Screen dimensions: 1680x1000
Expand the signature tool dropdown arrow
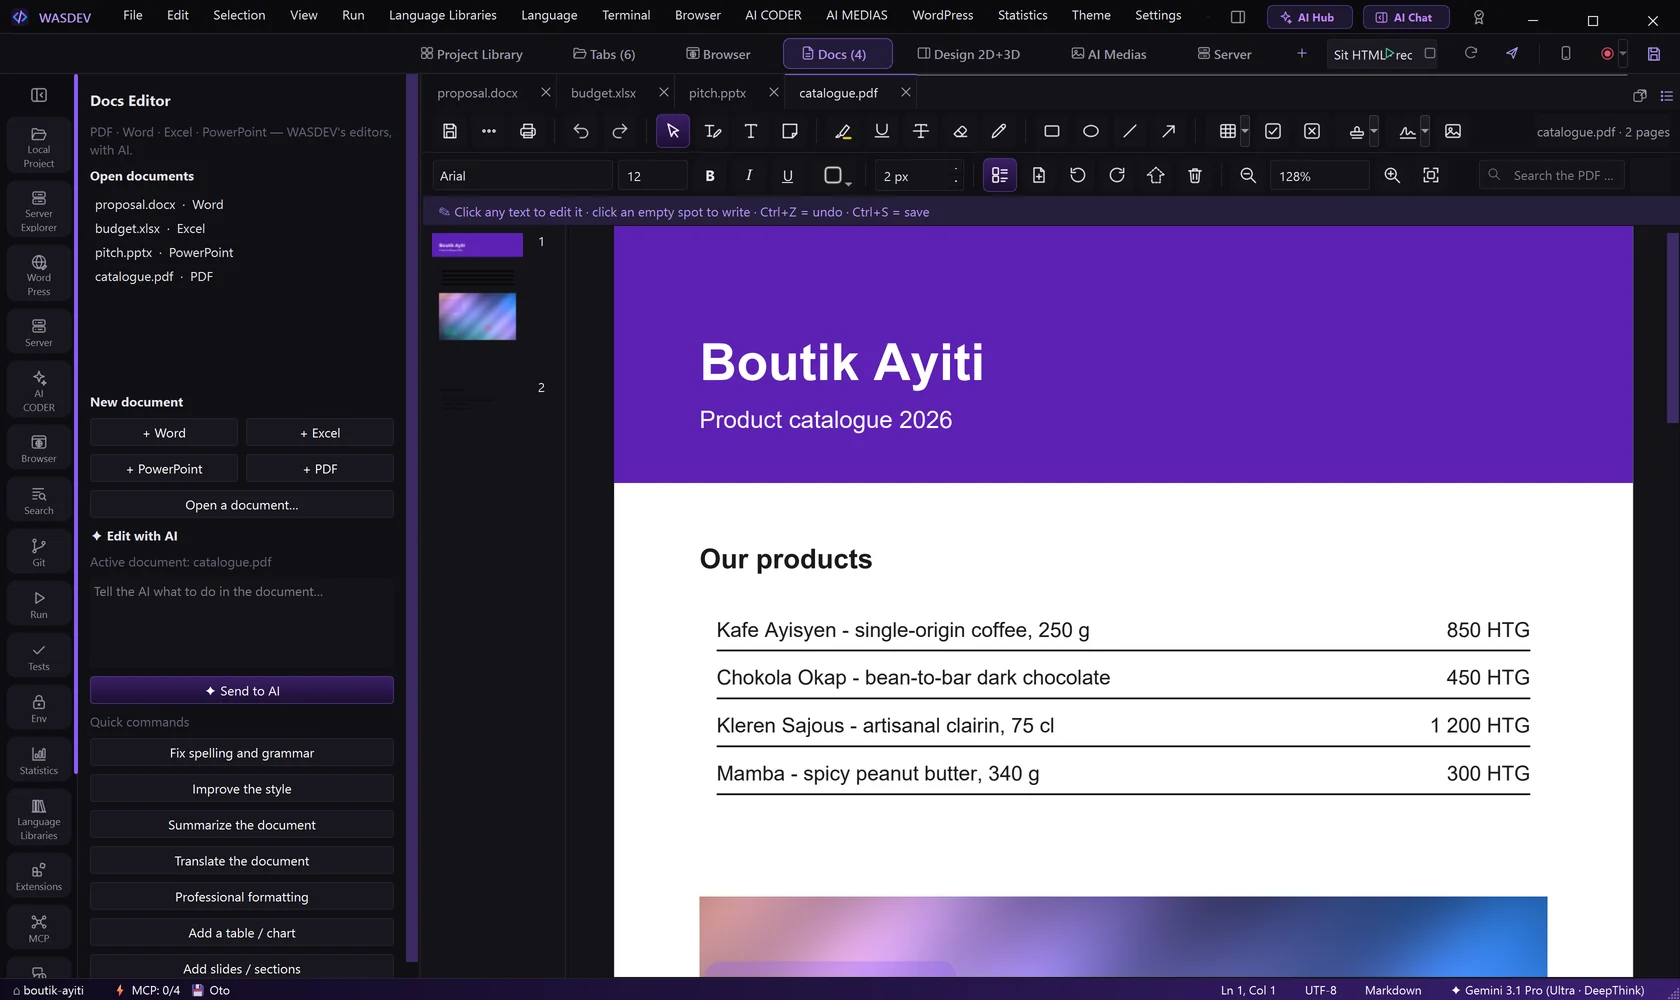coord(1425,131)
